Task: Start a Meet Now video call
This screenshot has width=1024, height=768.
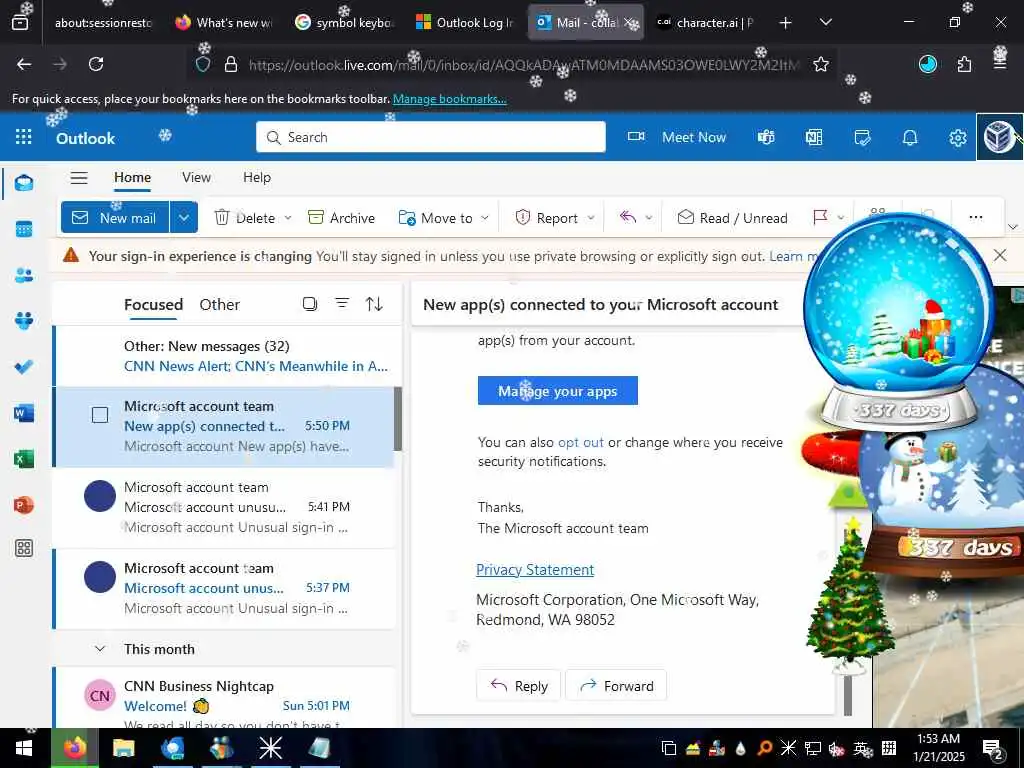Action: (677, 137)
